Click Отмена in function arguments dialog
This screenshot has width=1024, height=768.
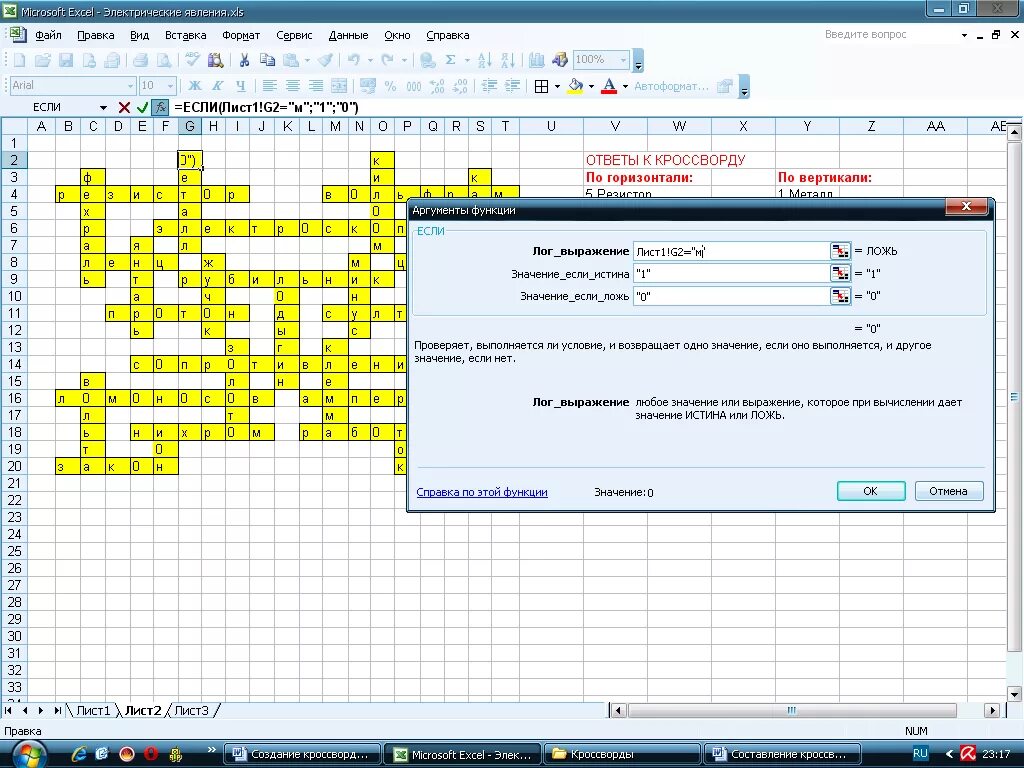(948, 491)
